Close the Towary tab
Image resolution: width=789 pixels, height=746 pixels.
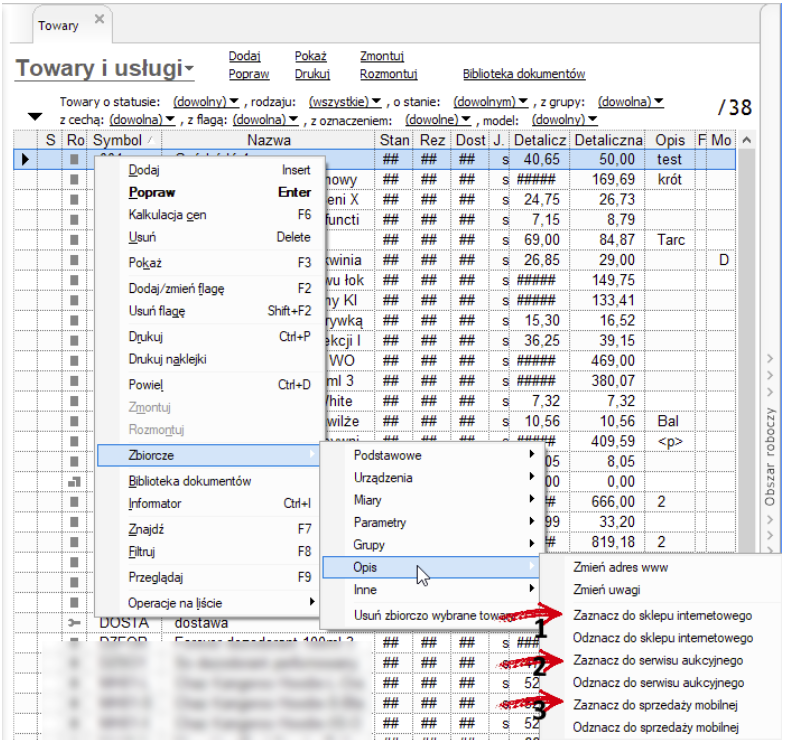click(x=100, y=20)
